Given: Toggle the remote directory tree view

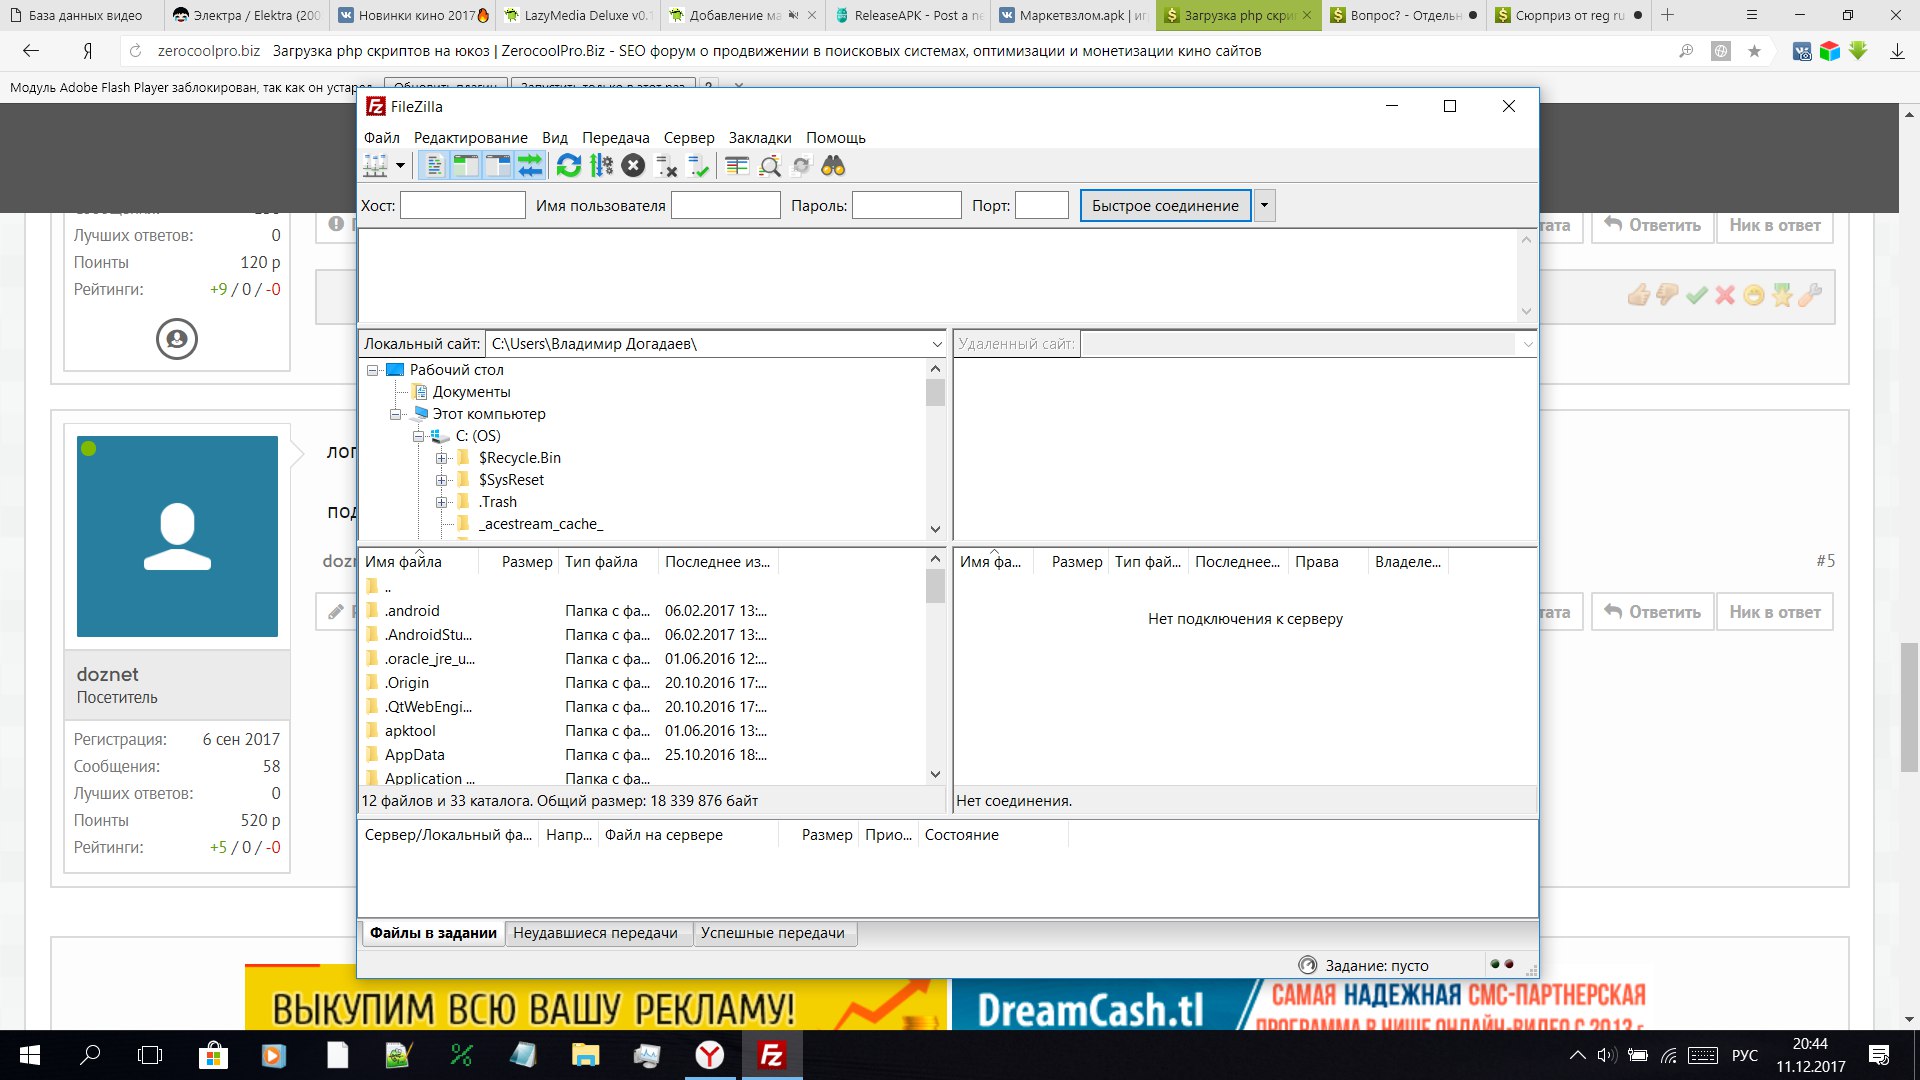Looking at the screenshot, I should click(x=498, y=166).
